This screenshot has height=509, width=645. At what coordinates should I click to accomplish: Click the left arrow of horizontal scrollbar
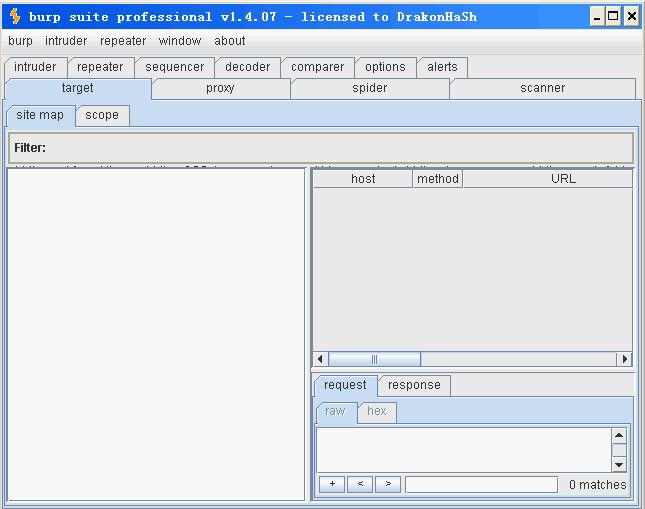tap(321, 359)
